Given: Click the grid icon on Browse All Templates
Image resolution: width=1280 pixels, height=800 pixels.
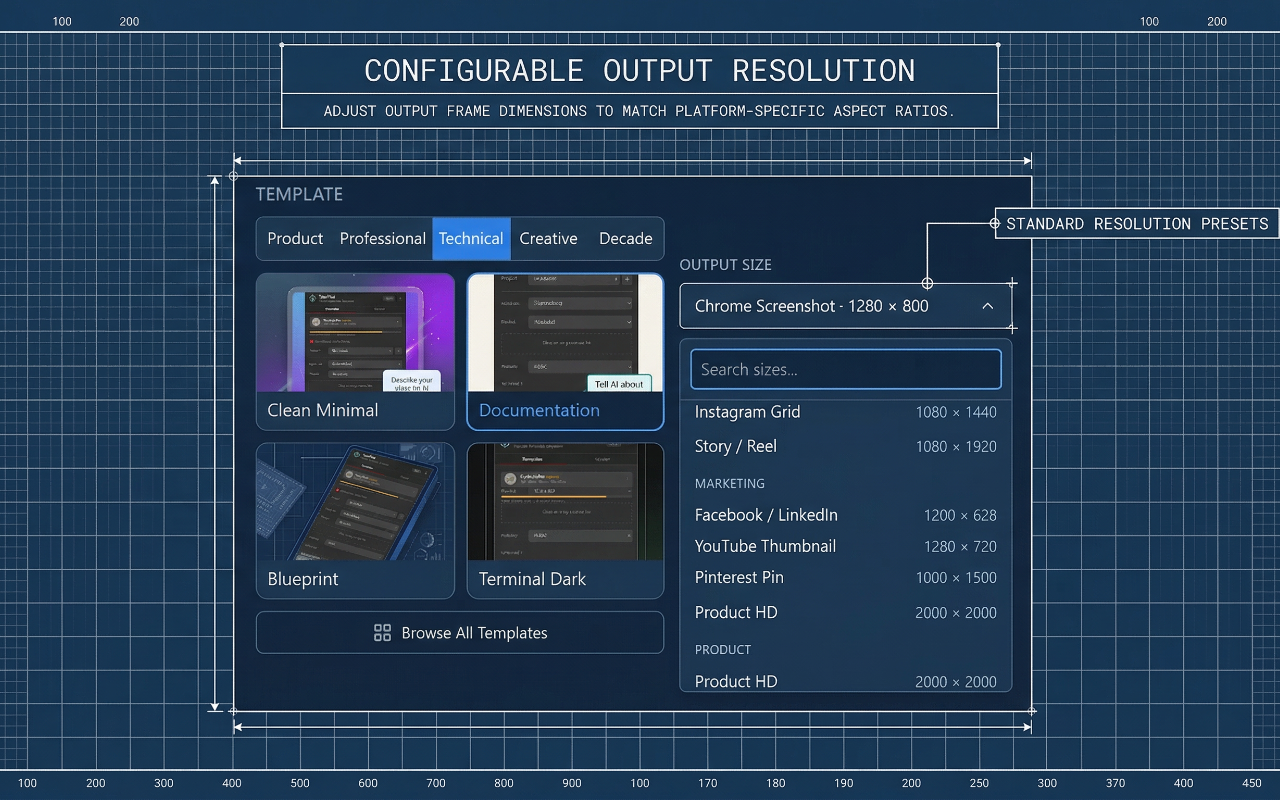Looking at the screenshot, I should 381,632.
